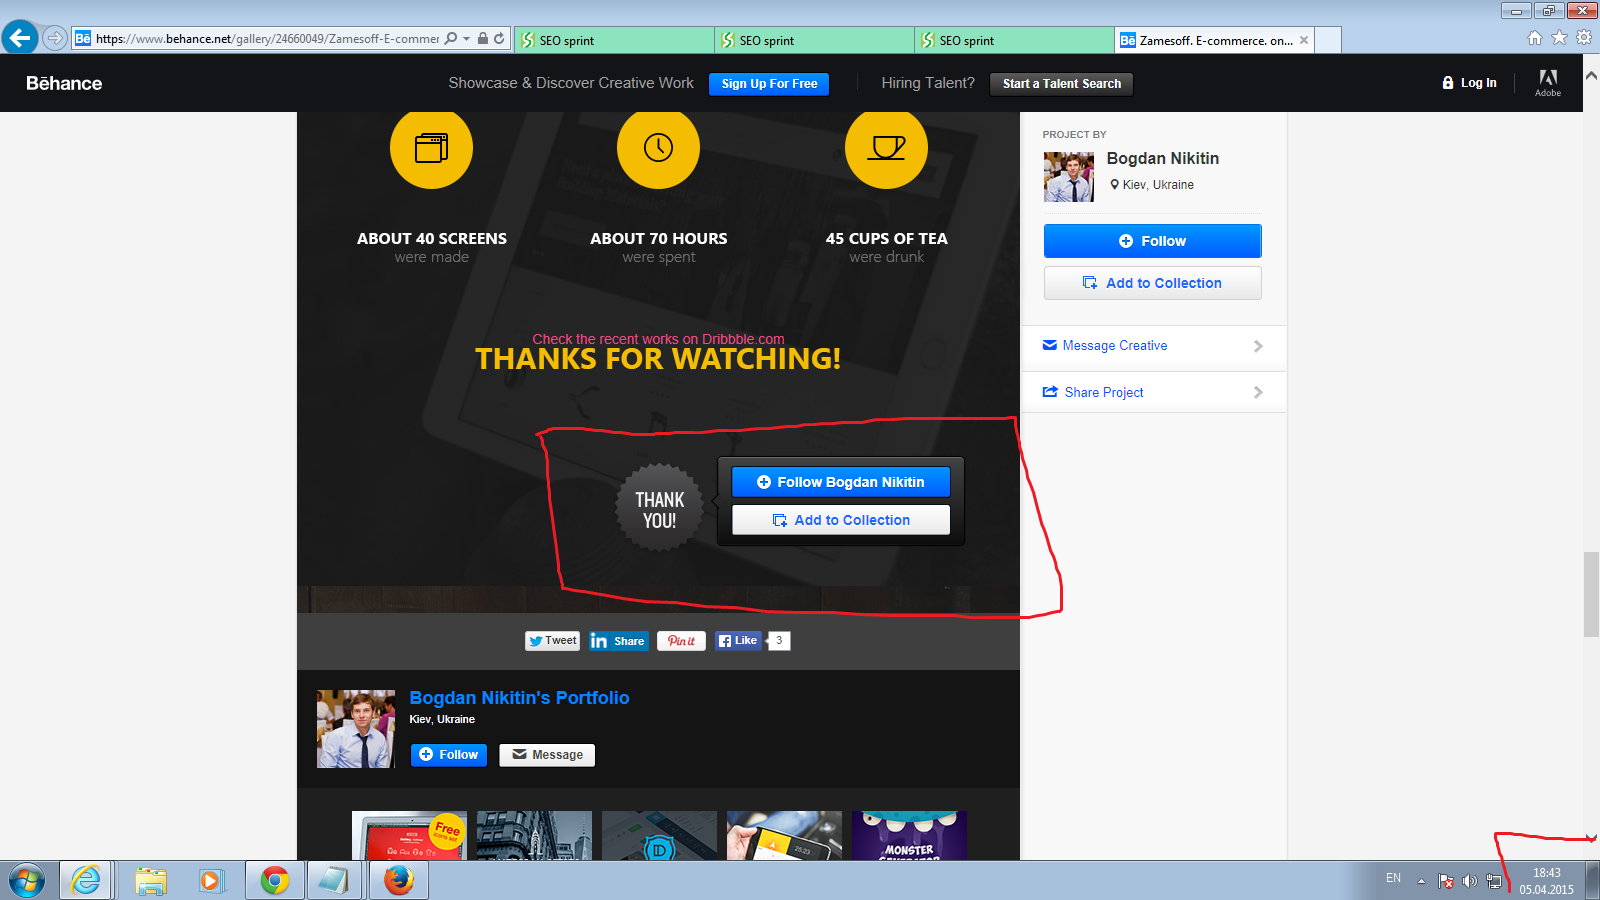Viewport: 1600px width, 900px height.
Task: Launch Google Chrome from the taskbar
Action: 274,880
